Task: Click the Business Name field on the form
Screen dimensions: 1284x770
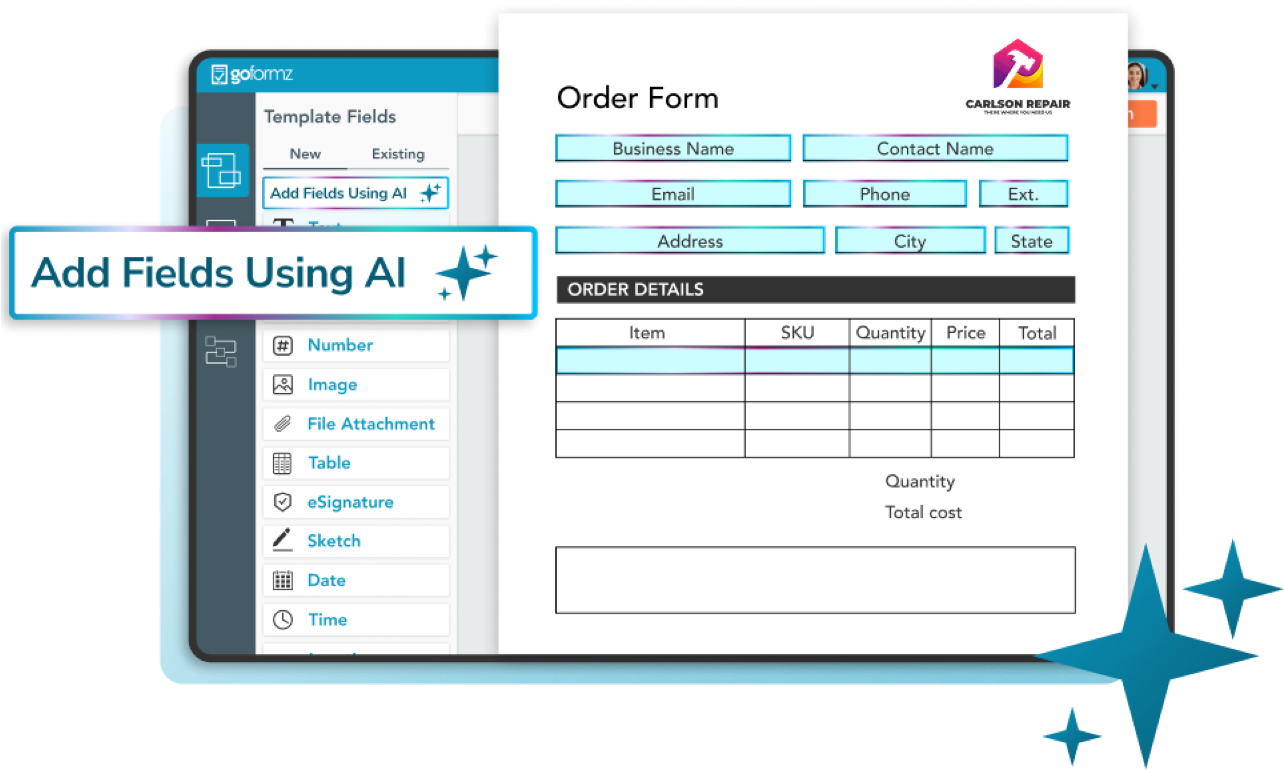Action: coord(672,148)
